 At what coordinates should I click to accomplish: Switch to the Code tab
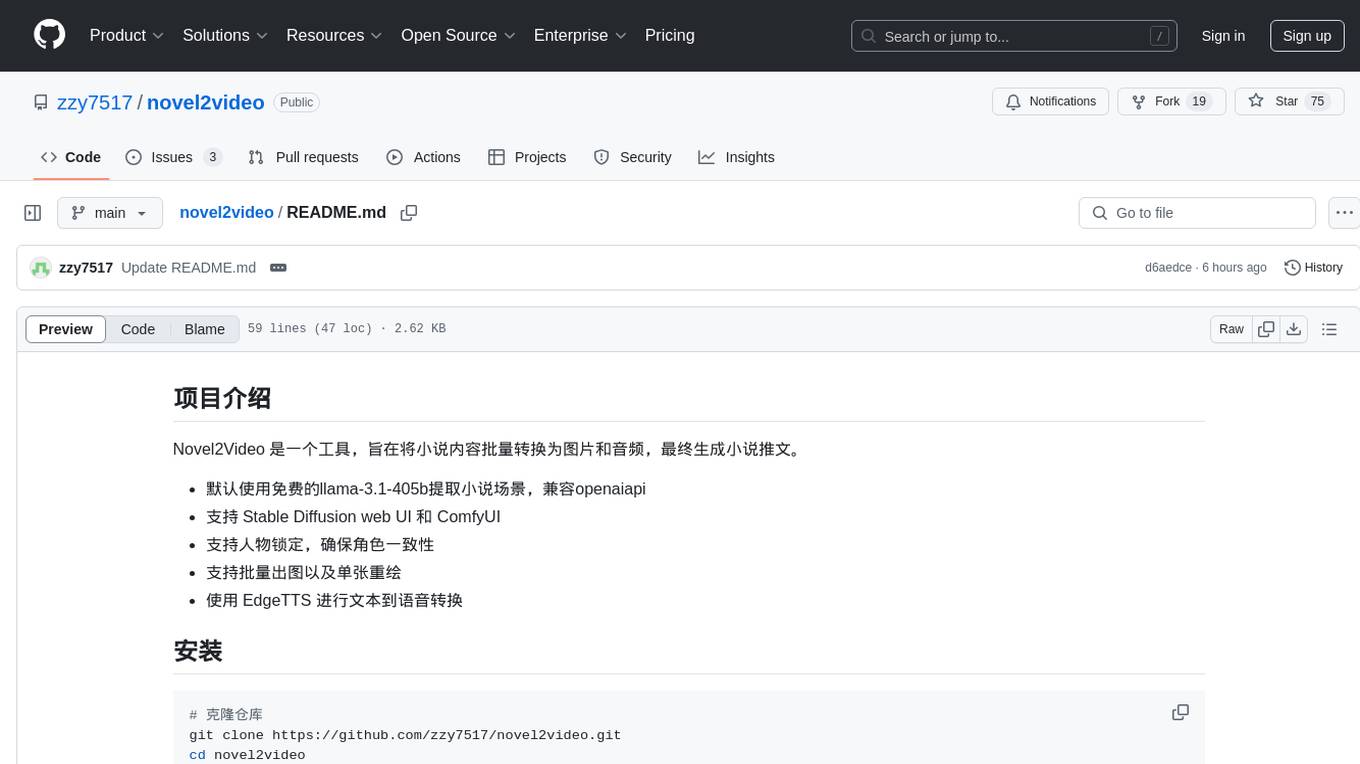(x=71, y=157)
